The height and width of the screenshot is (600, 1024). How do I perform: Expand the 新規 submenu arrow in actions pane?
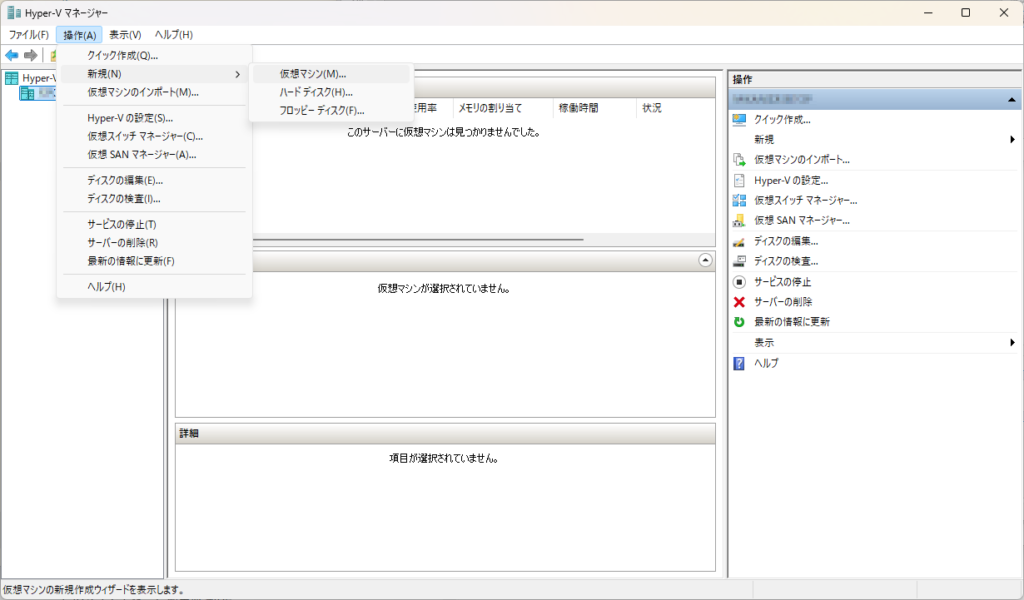(1013, 140)
